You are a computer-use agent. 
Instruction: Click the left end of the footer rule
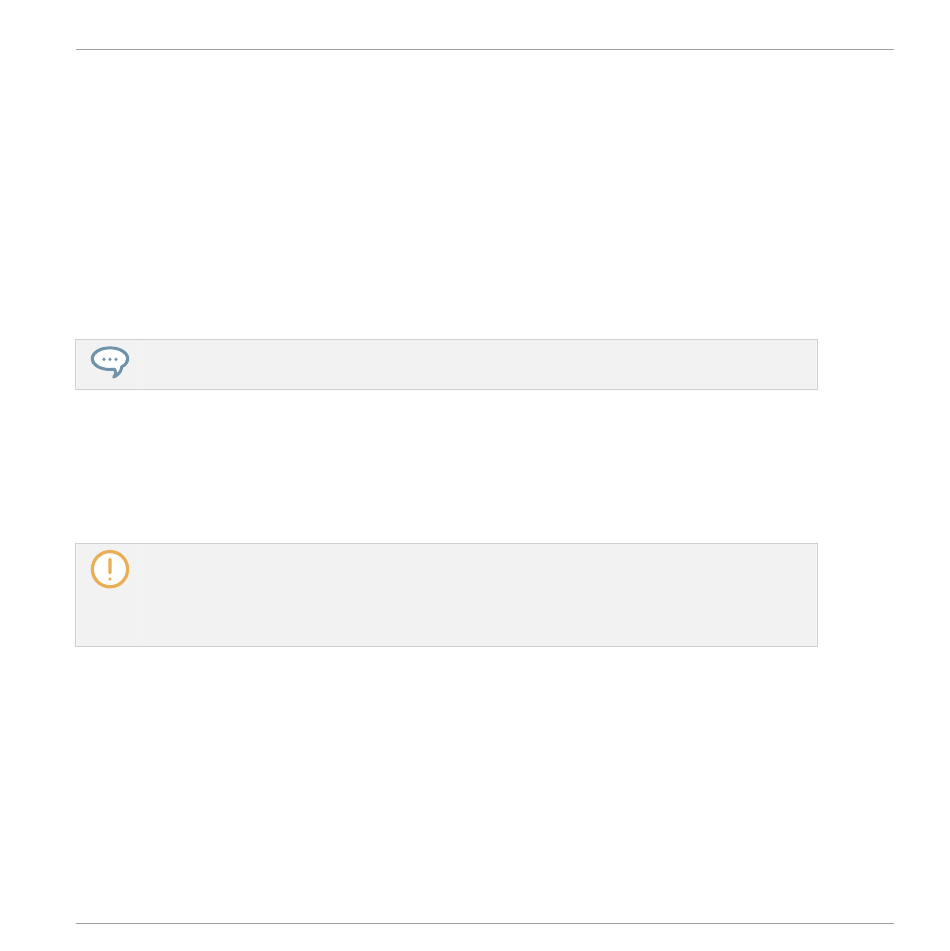point(80,923)
